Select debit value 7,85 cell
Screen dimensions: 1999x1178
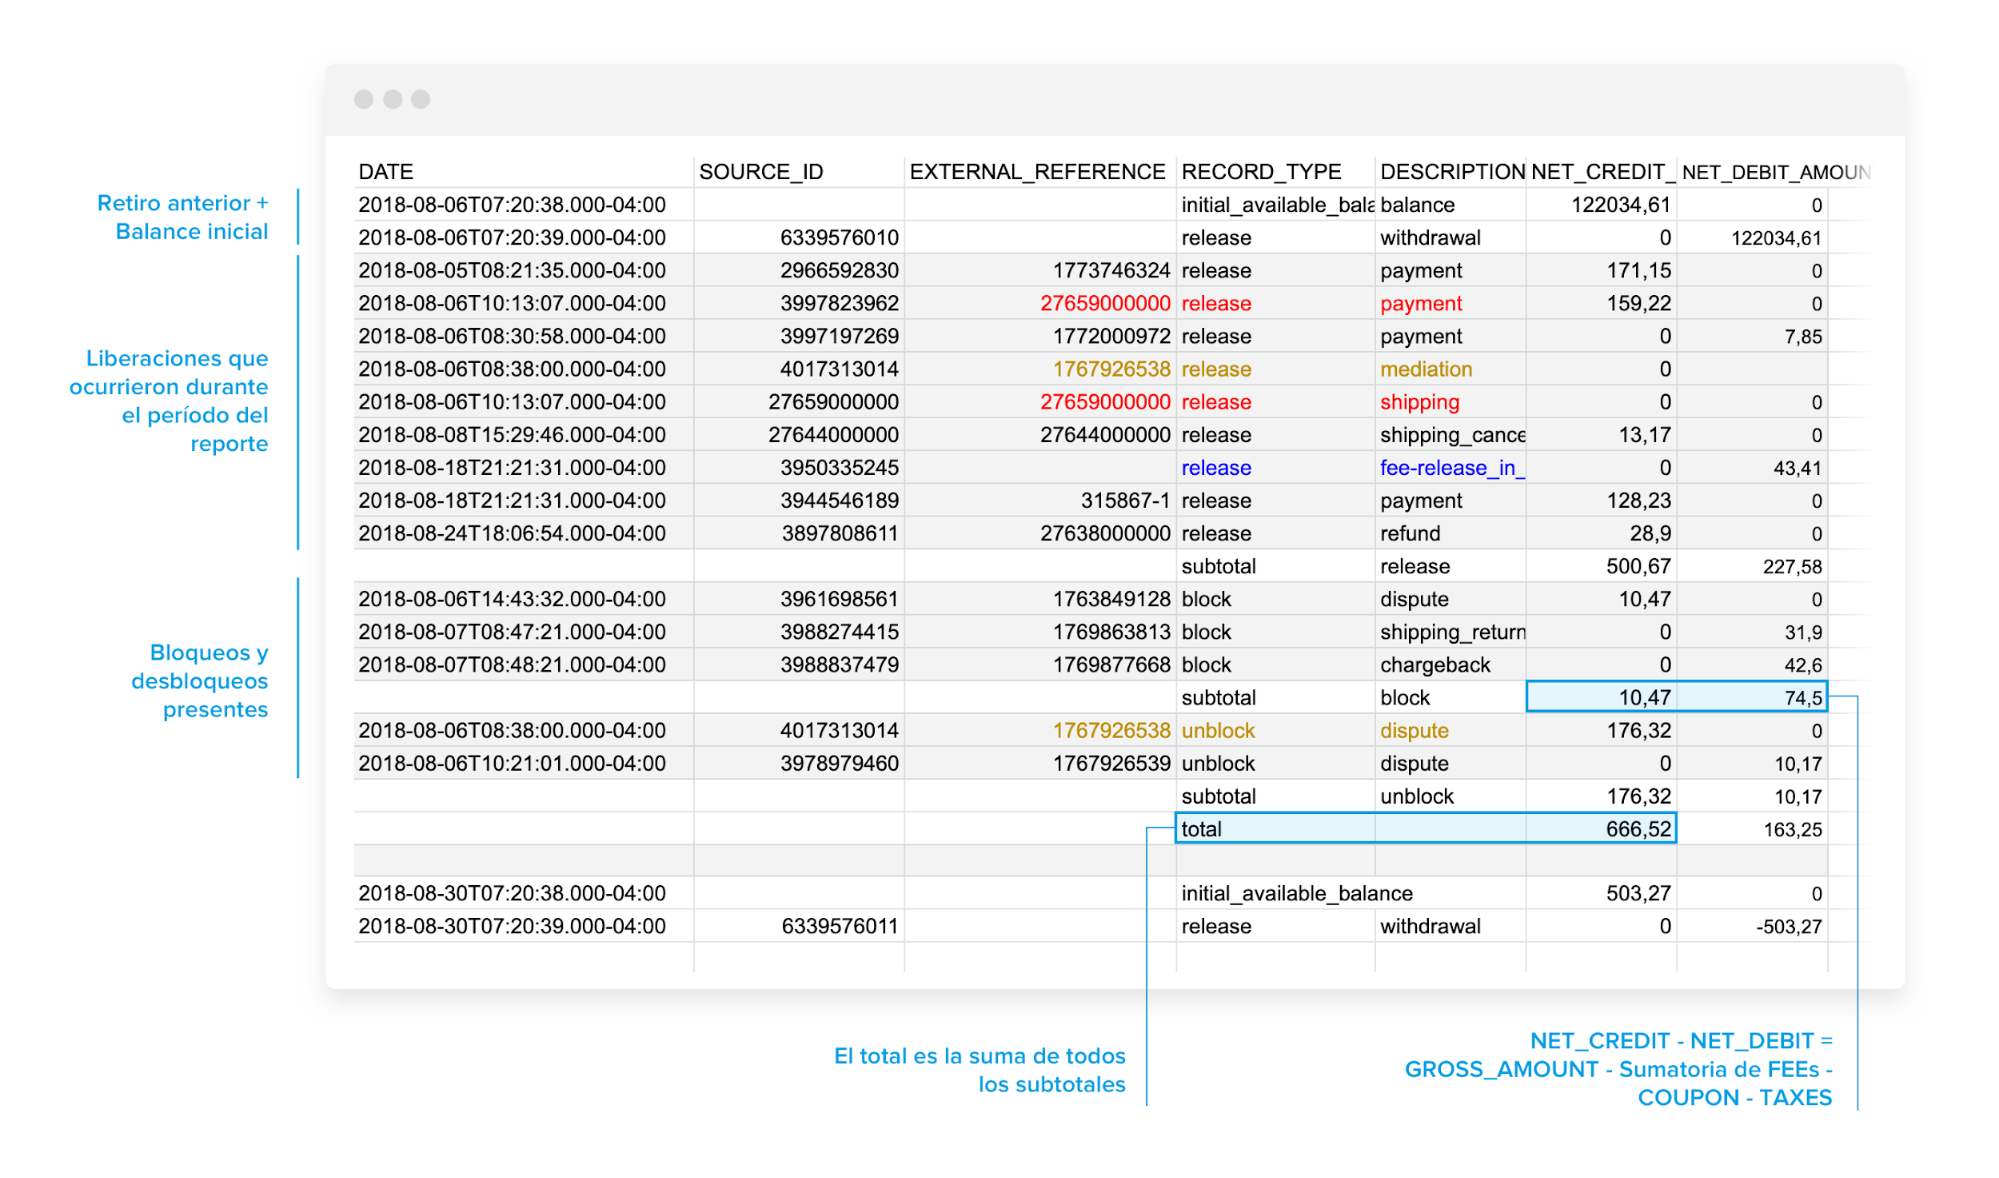pyautogui.click(x=1752, y=337)
